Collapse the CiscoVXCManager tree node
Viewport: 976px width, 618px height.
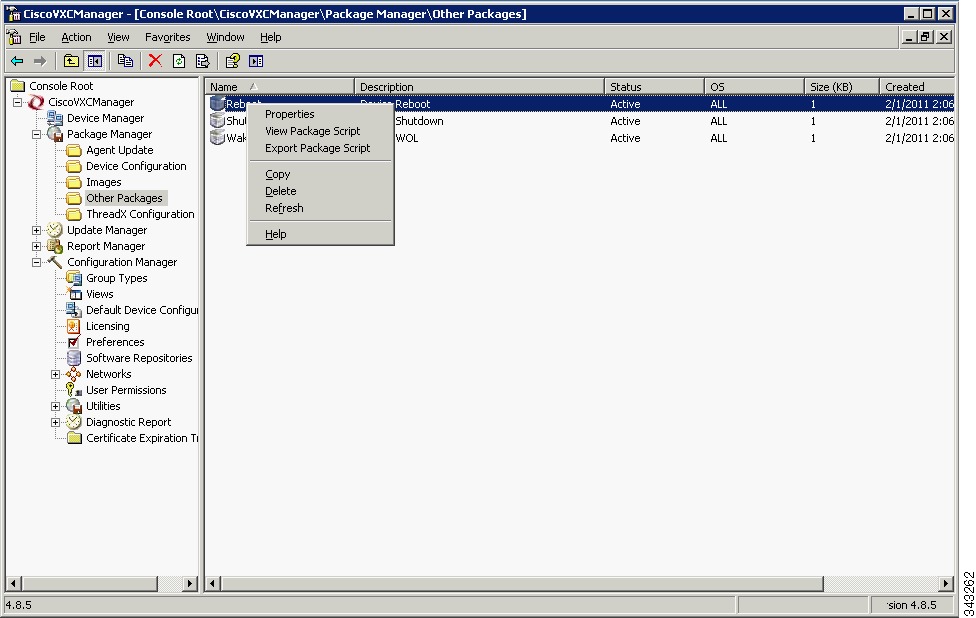17,102
